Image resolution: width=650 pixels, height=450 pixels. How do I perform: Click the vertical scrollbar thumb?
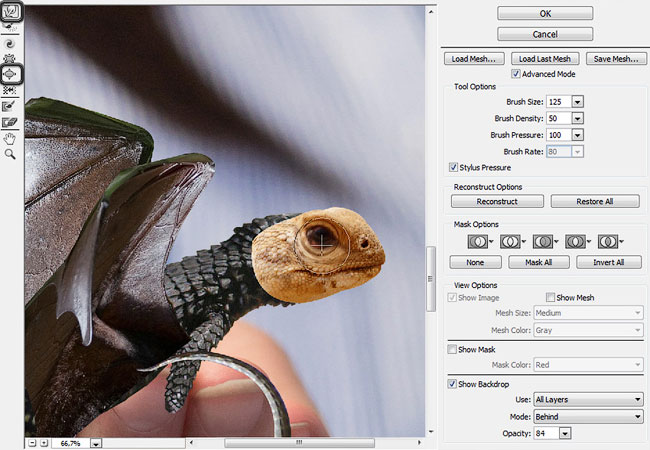tap(431, 278)
